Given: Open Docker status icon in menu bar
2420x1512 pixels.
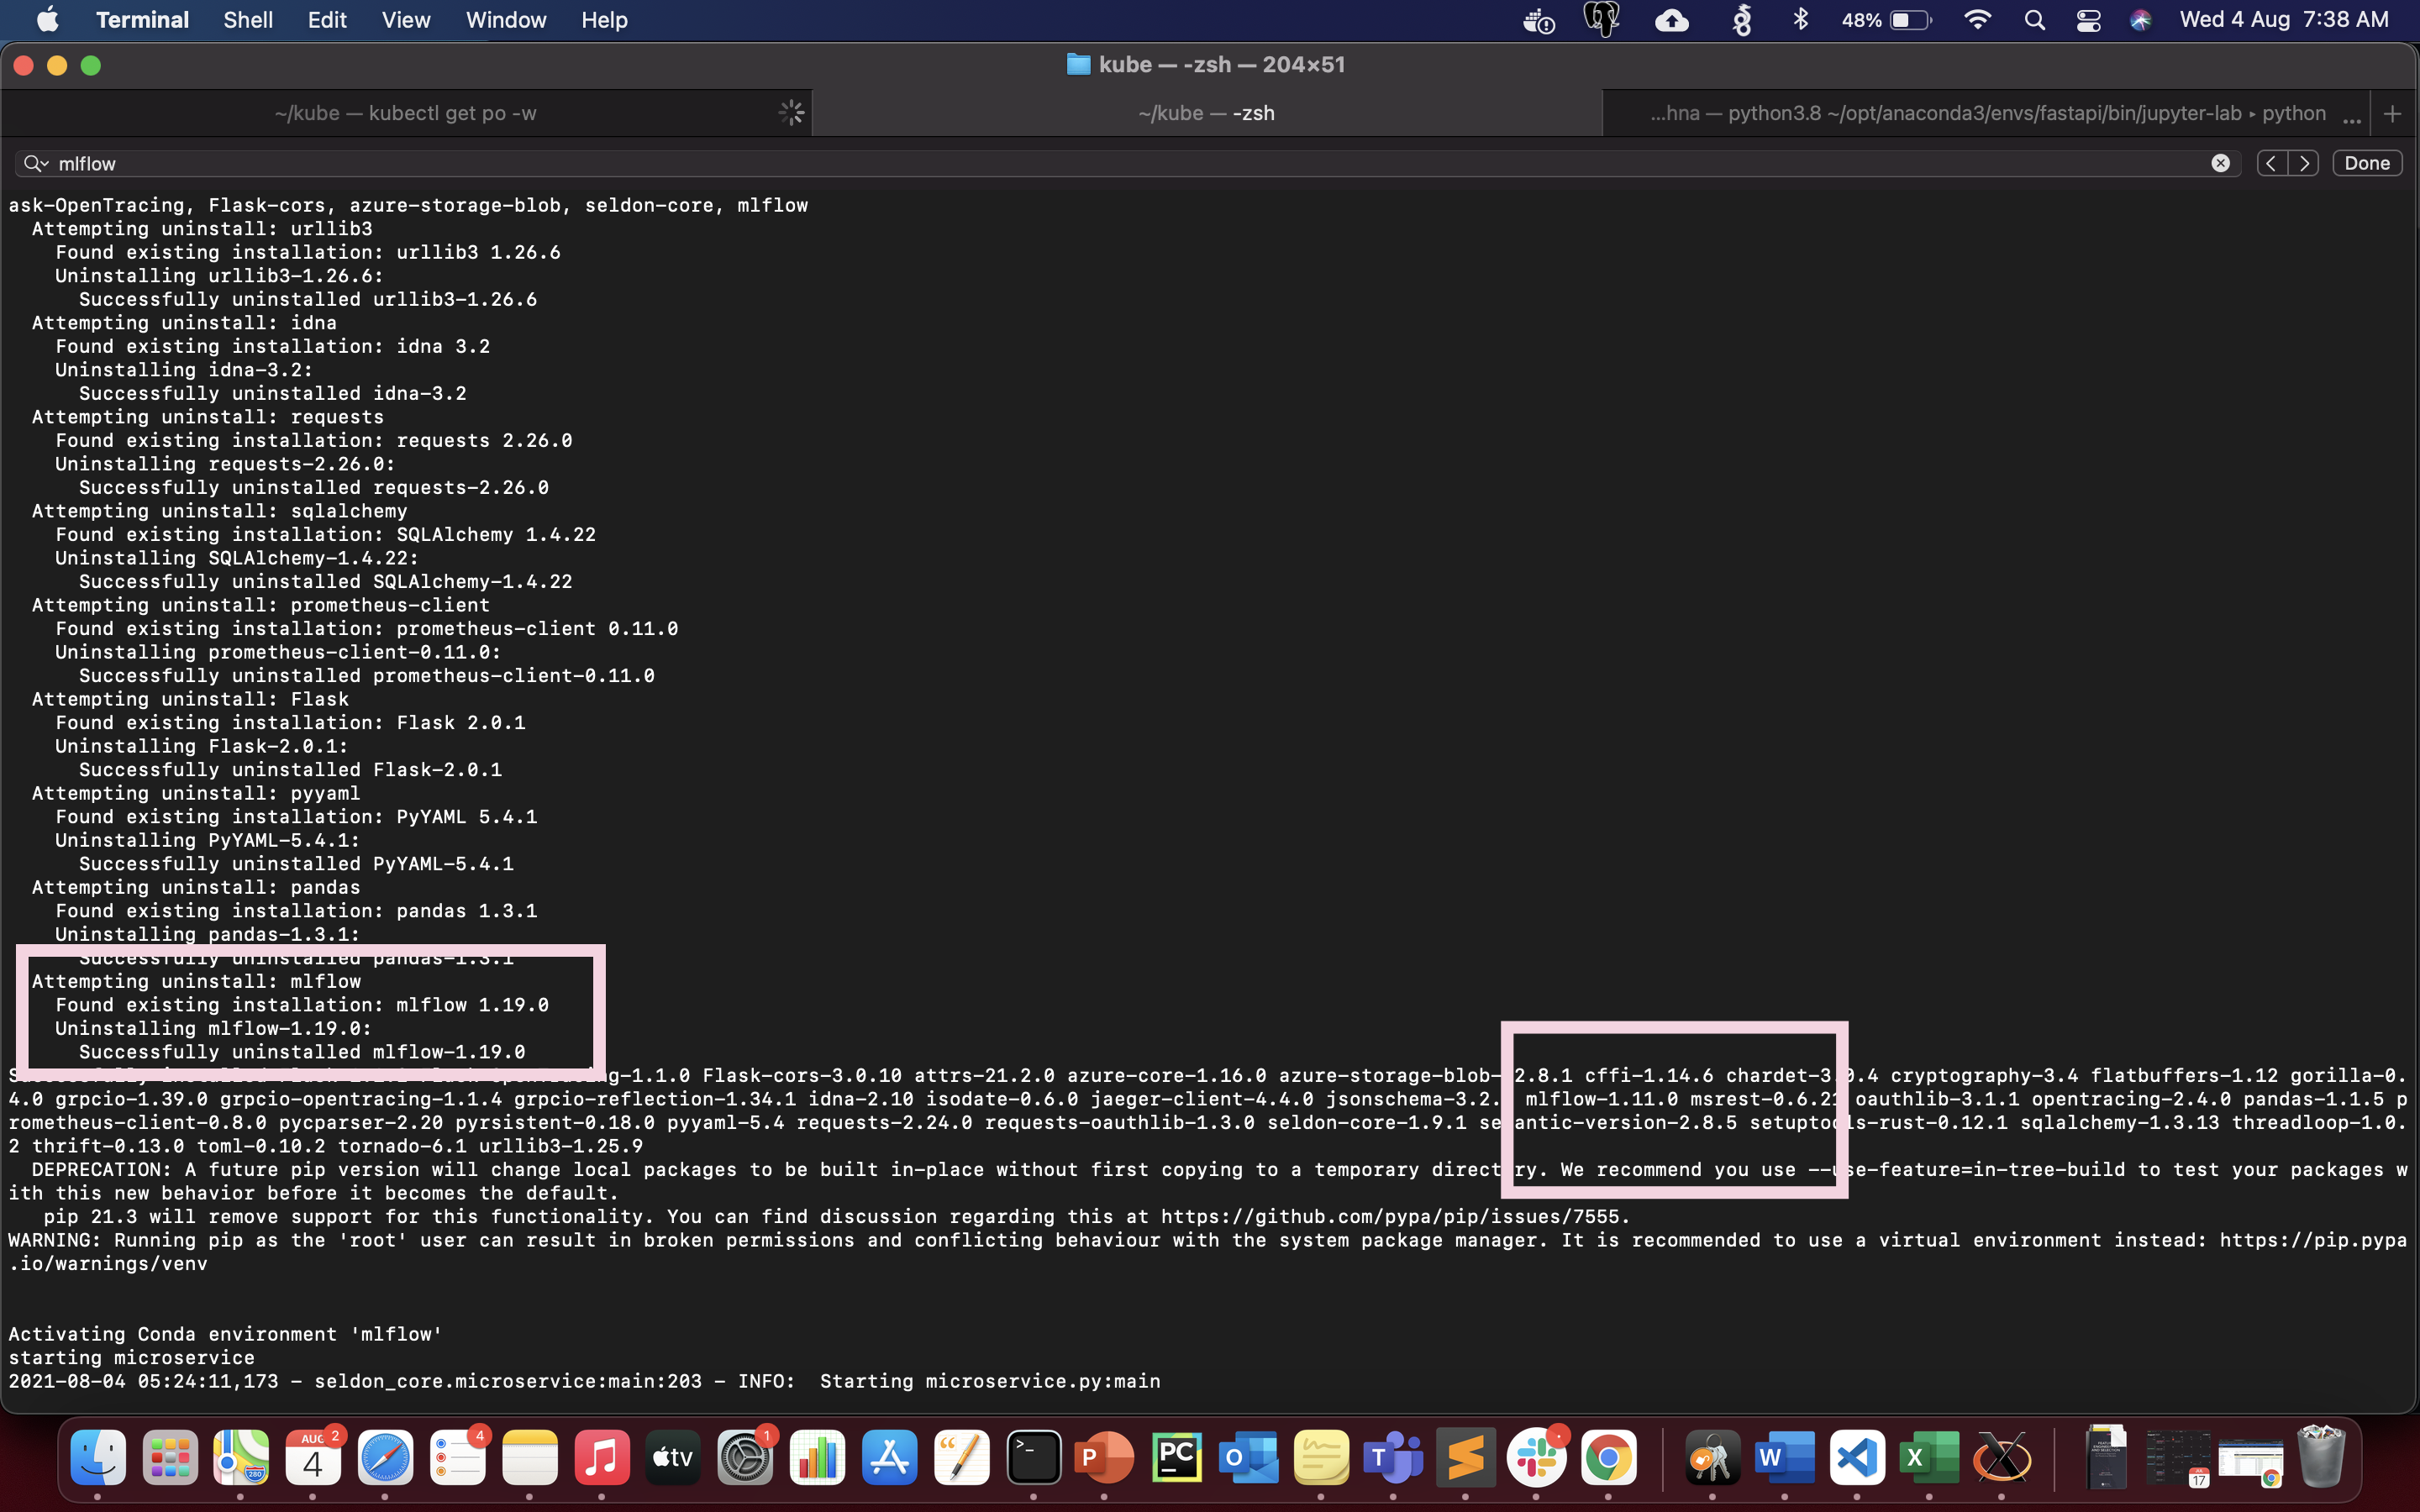Looking at the screenshot, I should point(1539,19).
